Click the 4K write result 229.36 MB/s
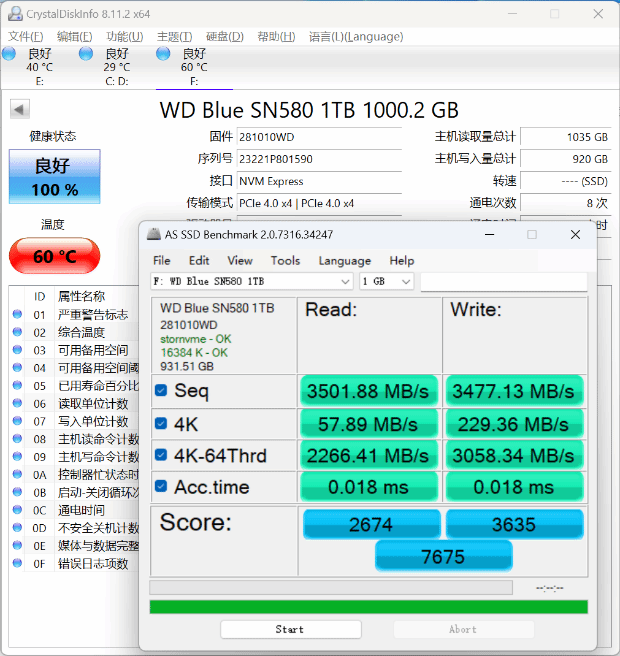Screen dimensions: 620x656 (x=514, y=424)
